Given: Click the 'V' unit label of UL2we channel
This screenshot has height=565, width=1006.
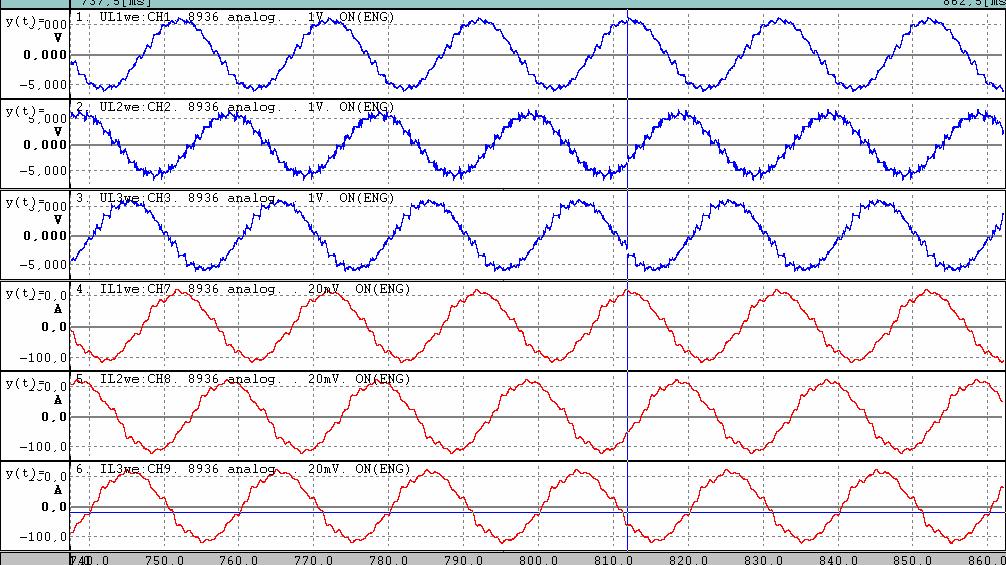Looking at the screenshot, I should (x=58, y=131).
